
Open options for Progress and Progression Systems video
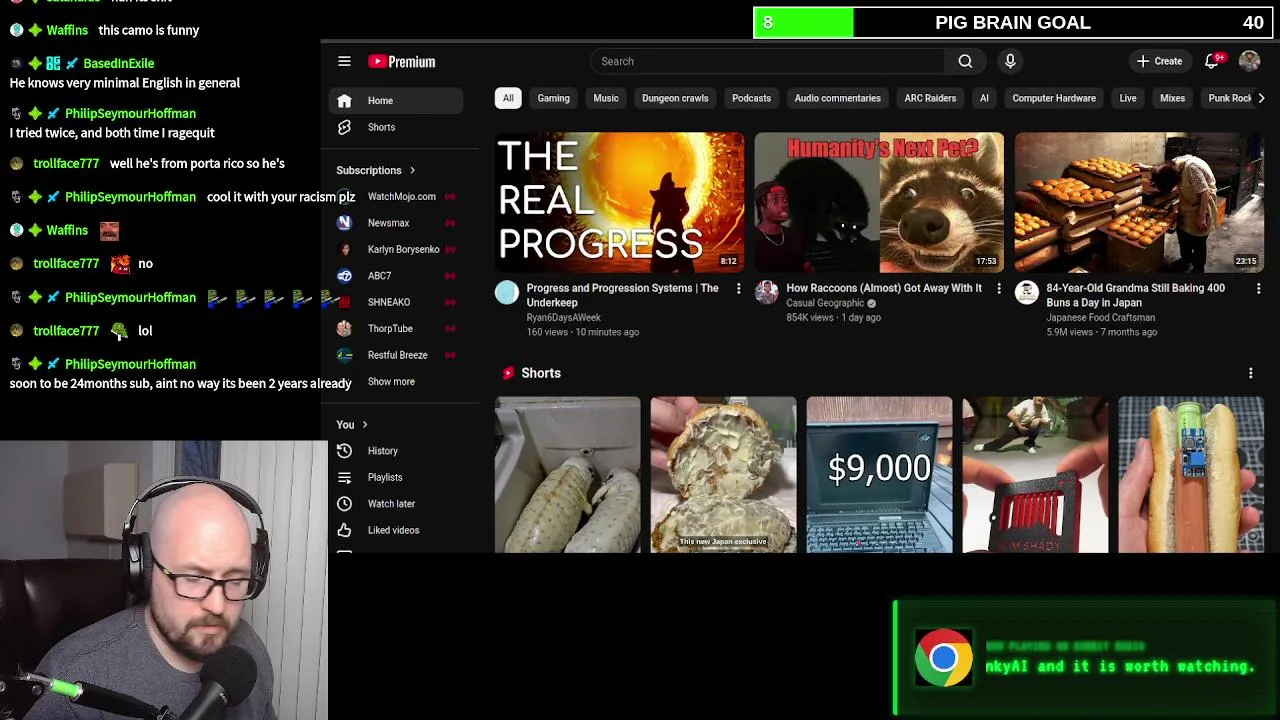pos(738,288)
